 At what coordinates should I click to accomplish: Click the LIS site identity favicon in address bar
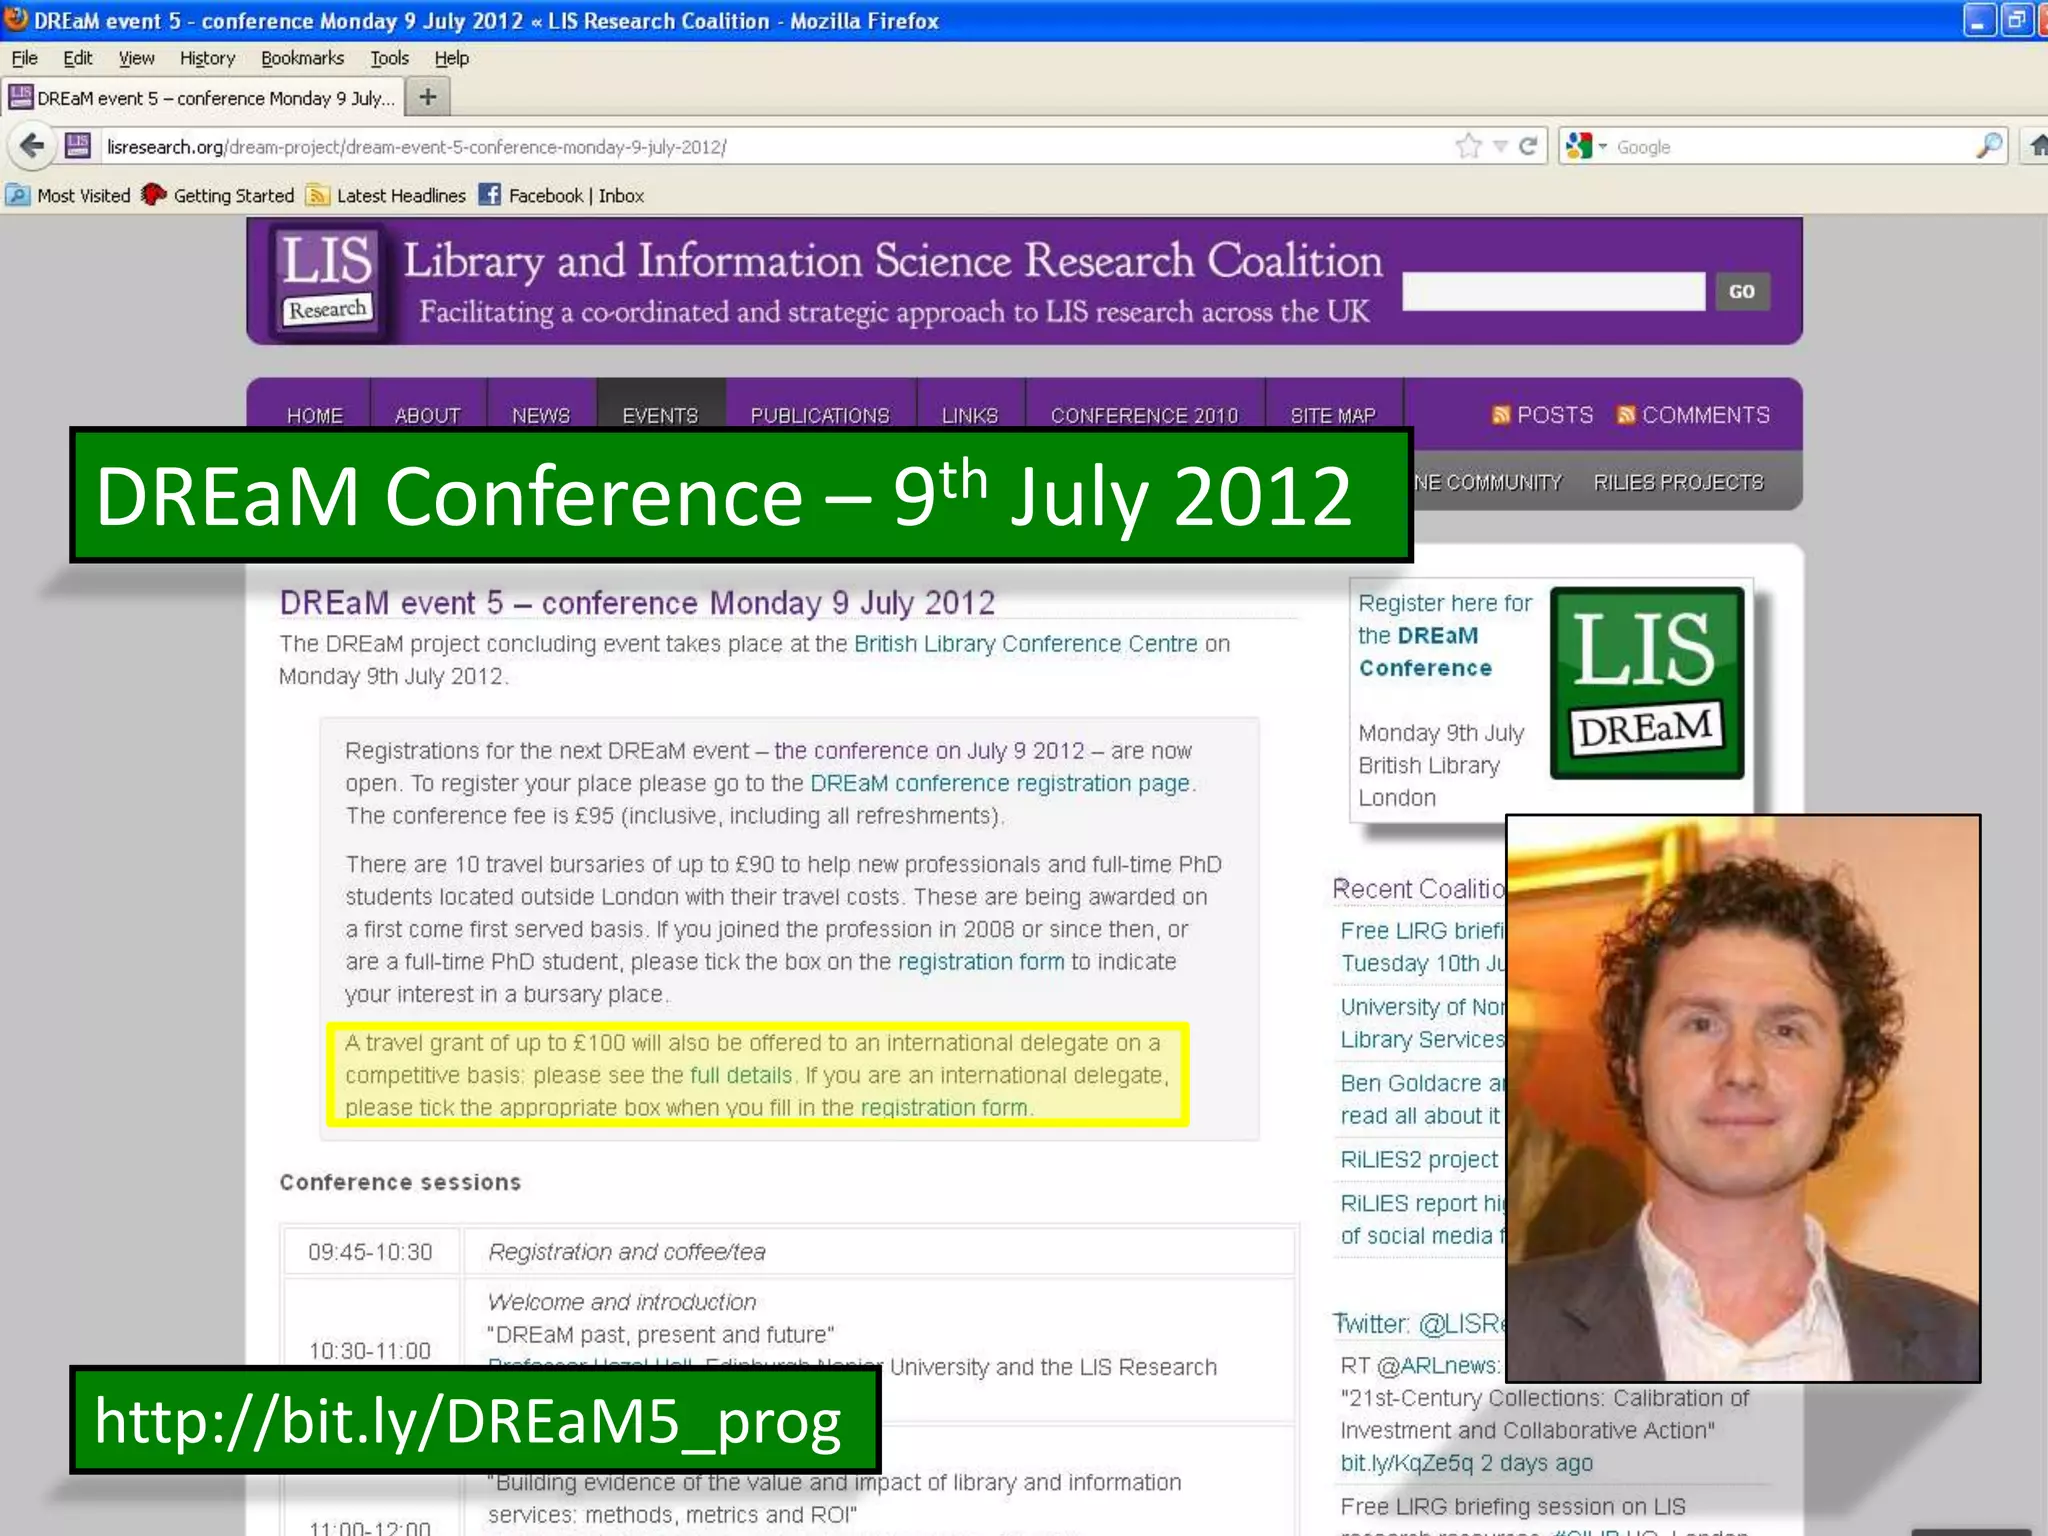78,147
